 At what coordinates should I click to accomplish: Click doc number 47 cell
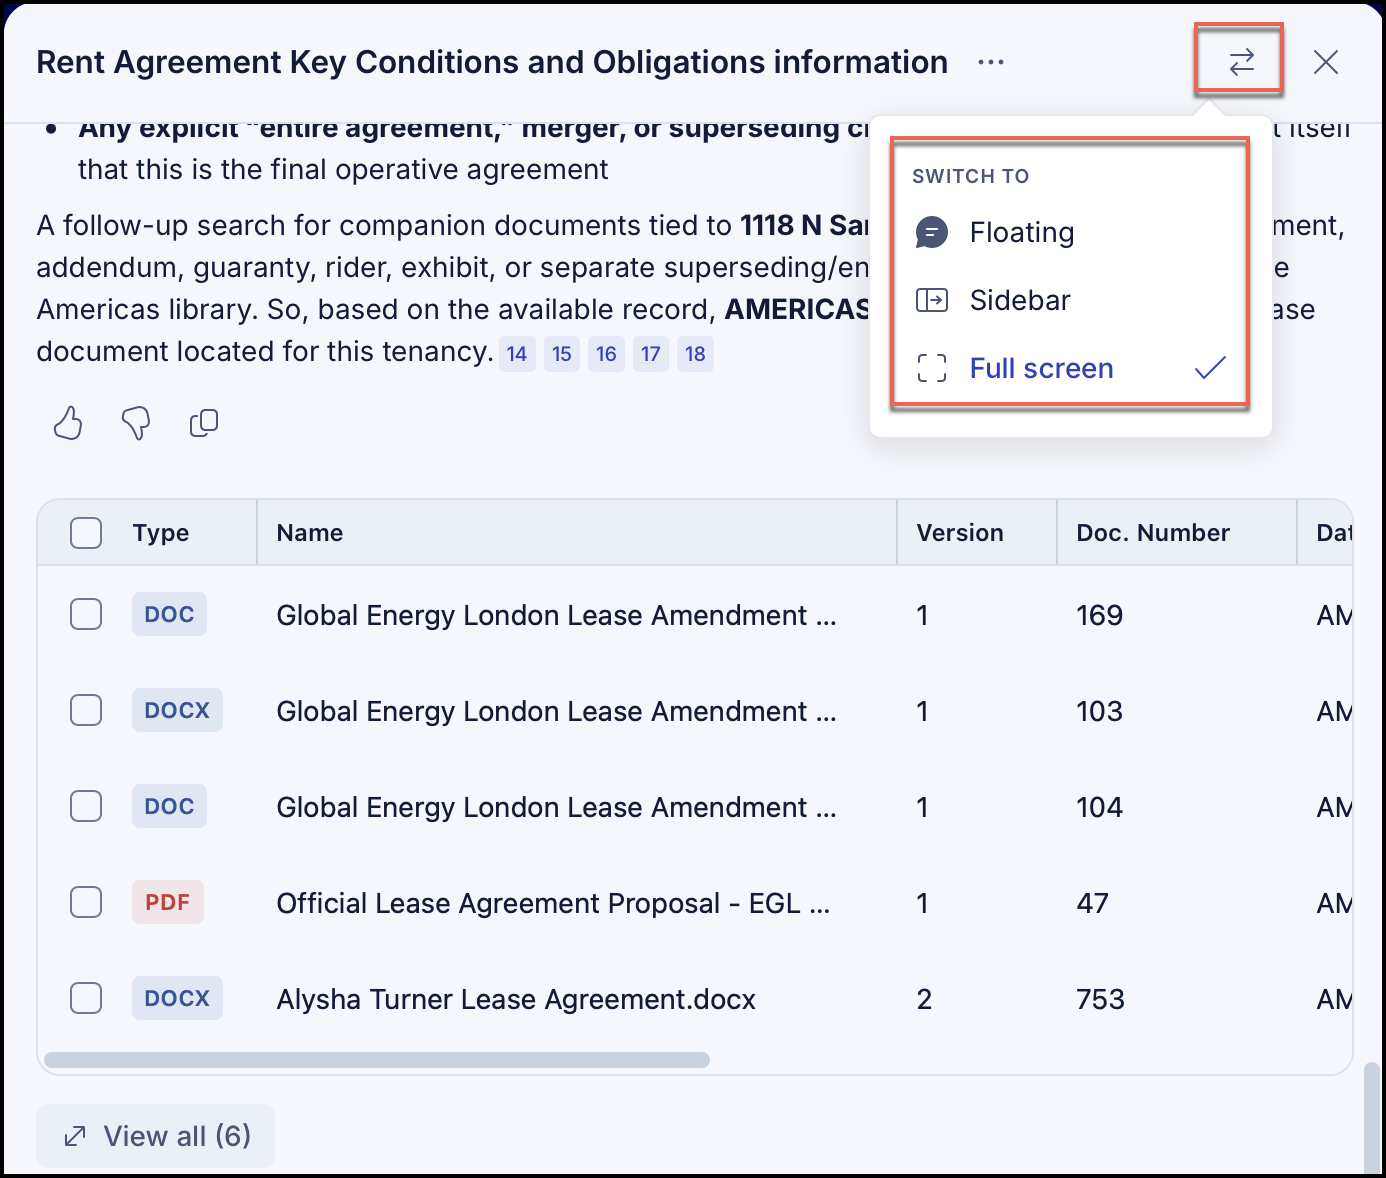point(1092,903)
